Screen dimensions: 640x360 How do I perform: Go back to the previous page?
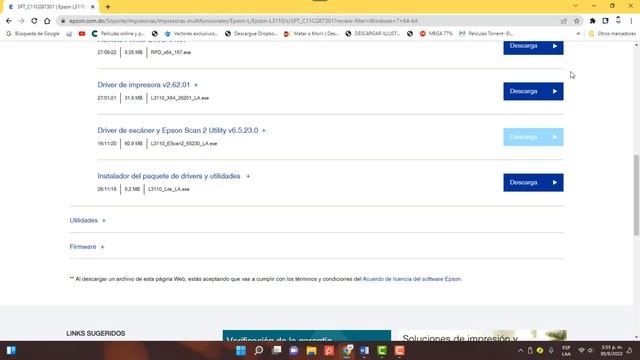(9, 21)
